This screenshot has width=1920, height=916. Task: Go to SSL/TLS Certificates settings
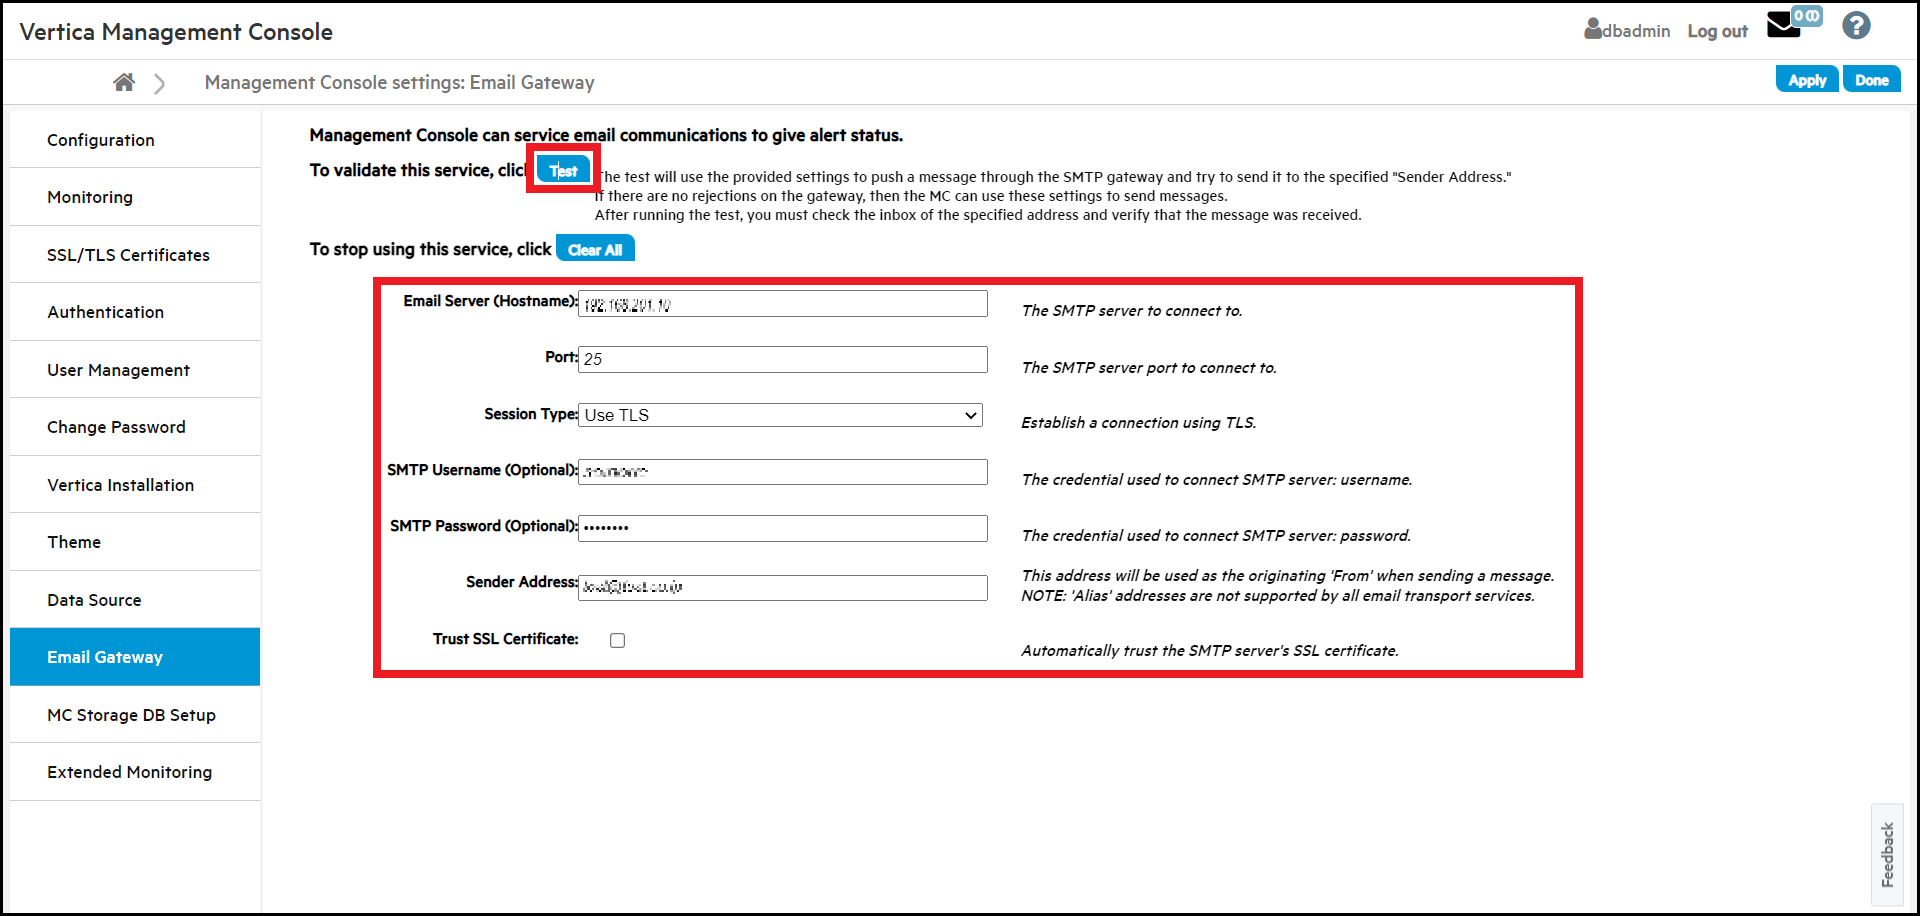(x=128, y=255)
